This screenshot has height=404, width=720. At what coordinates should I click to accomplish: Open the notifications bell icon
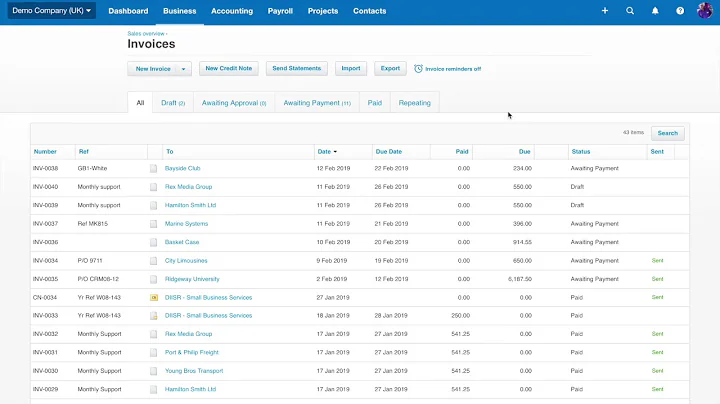pyautogui.click(x=655, y=11)
